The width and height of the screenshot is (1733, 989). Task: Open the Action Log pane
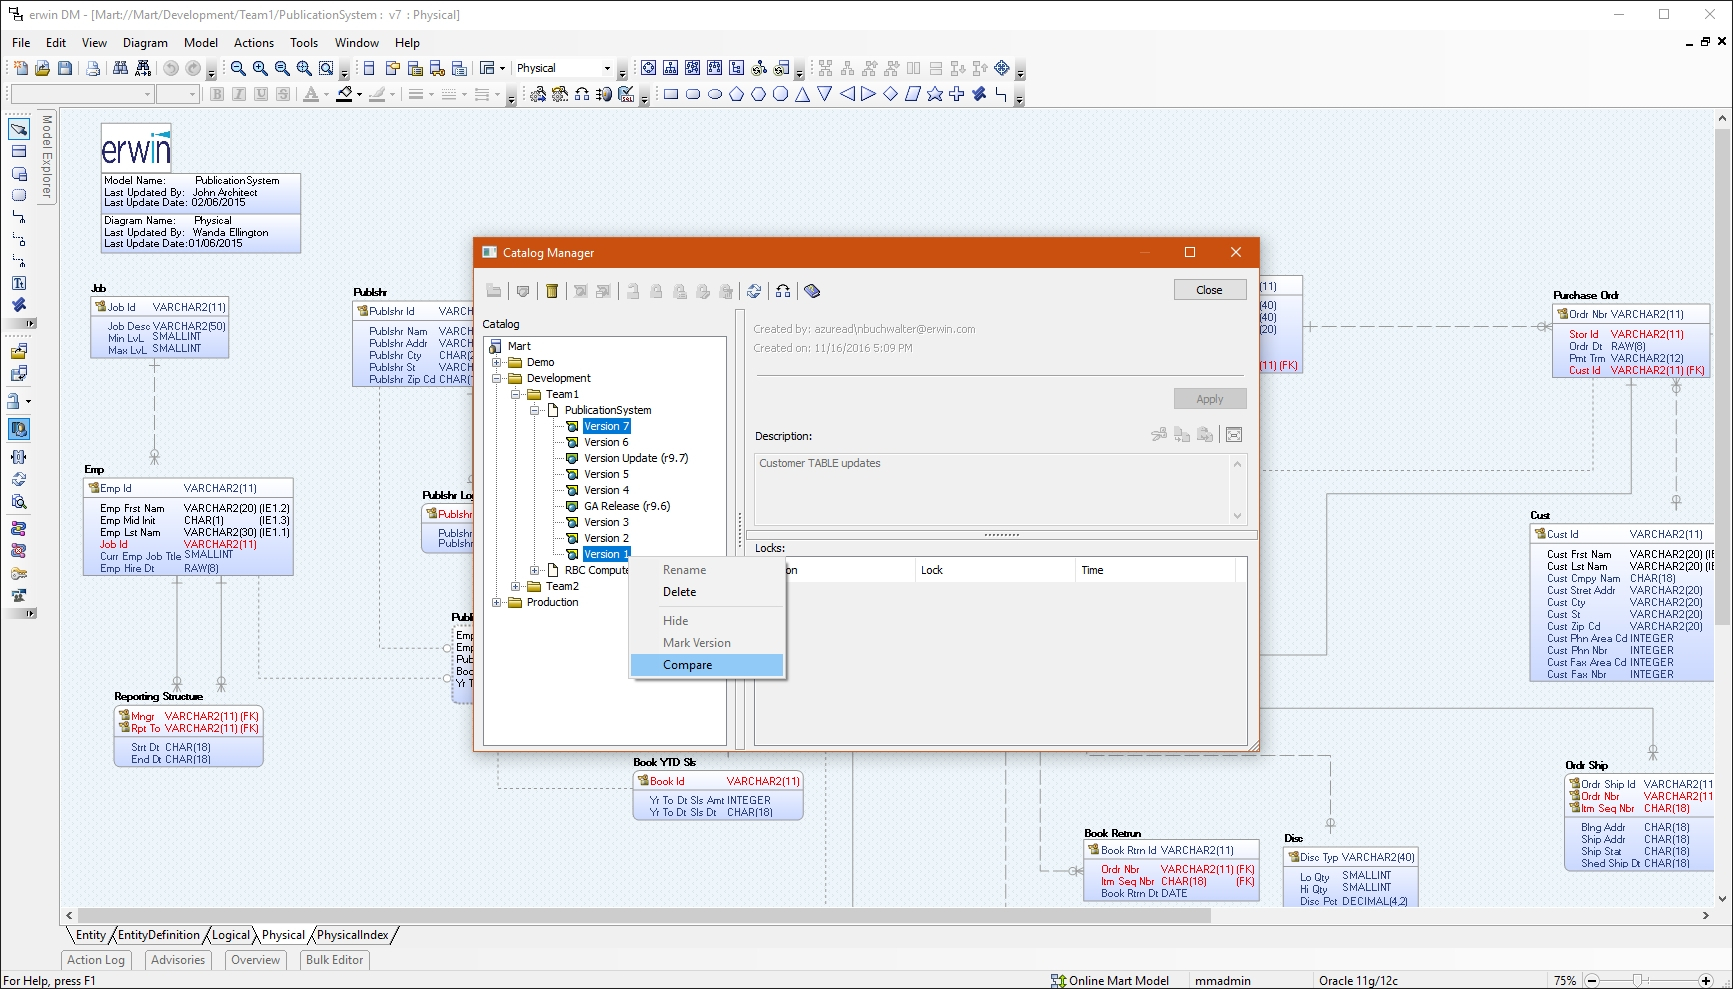[x=96, y=960]
